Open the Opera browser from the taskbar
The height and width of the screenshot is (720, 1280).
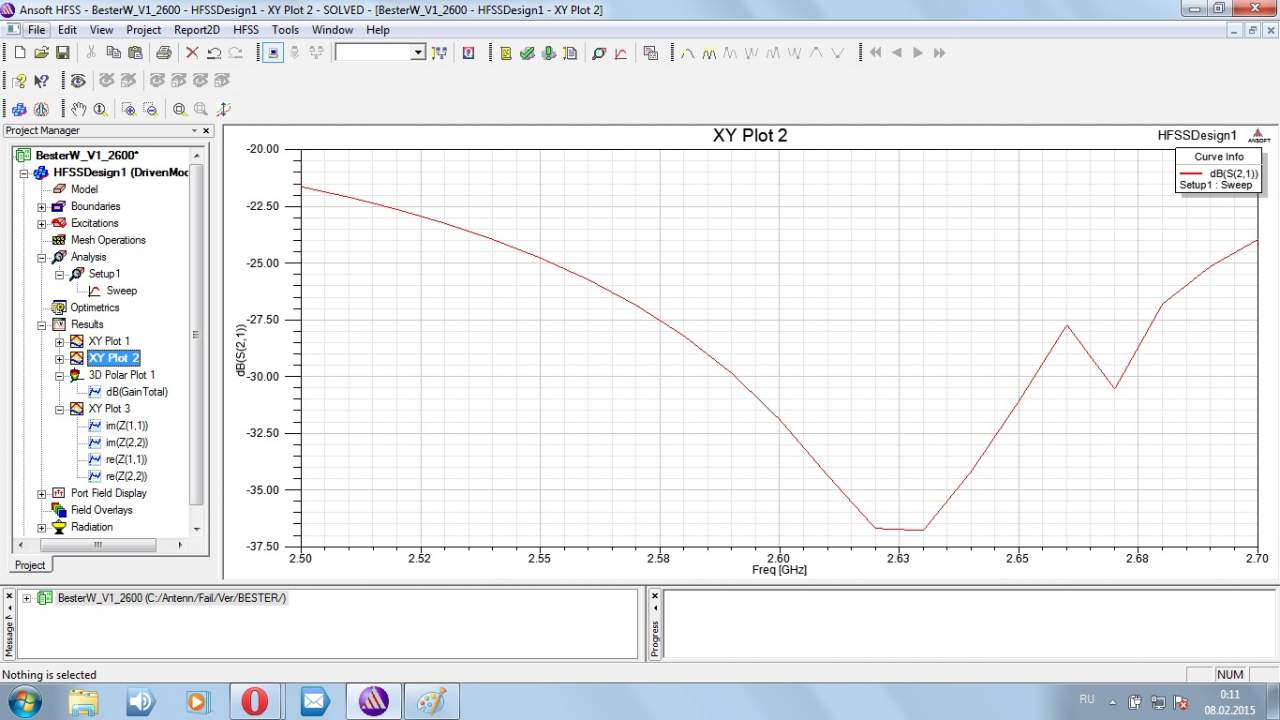tap(255, 701)
